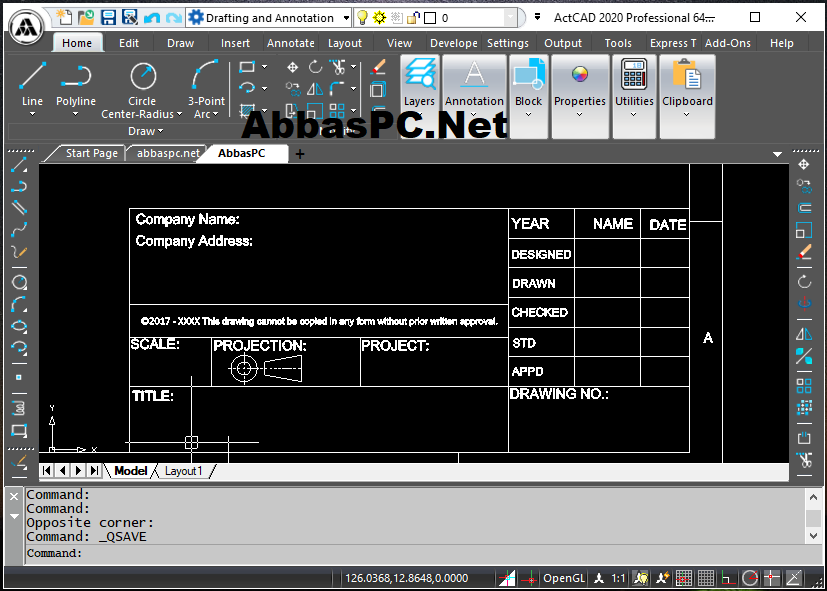Expand the Properties panel dropdown
827x591 pixels.
(x=579, y=114)
